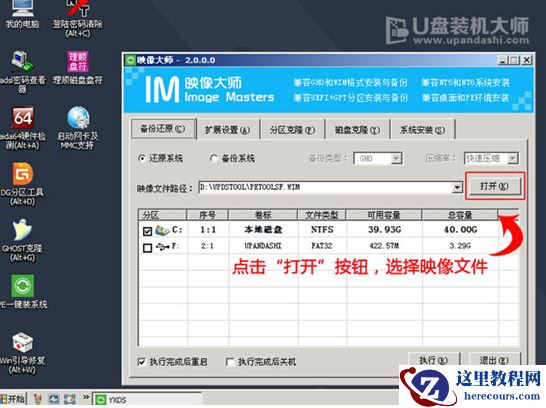Click the 3.29G total capacity cell

click(460, 246)
